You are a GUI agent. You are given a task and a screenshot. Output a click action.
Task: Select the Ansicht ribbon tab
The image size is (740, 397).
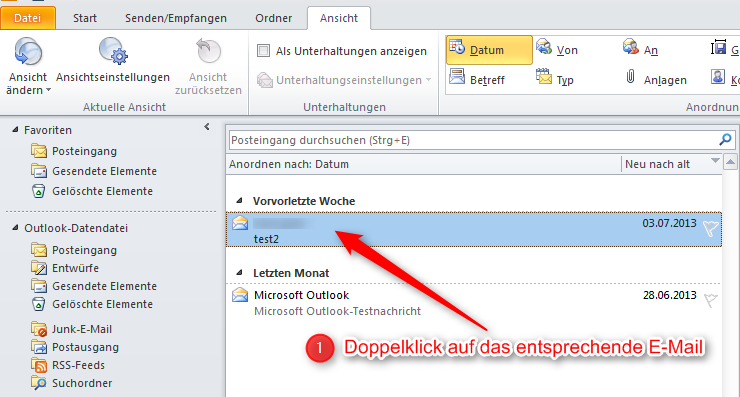pos(339,18)
